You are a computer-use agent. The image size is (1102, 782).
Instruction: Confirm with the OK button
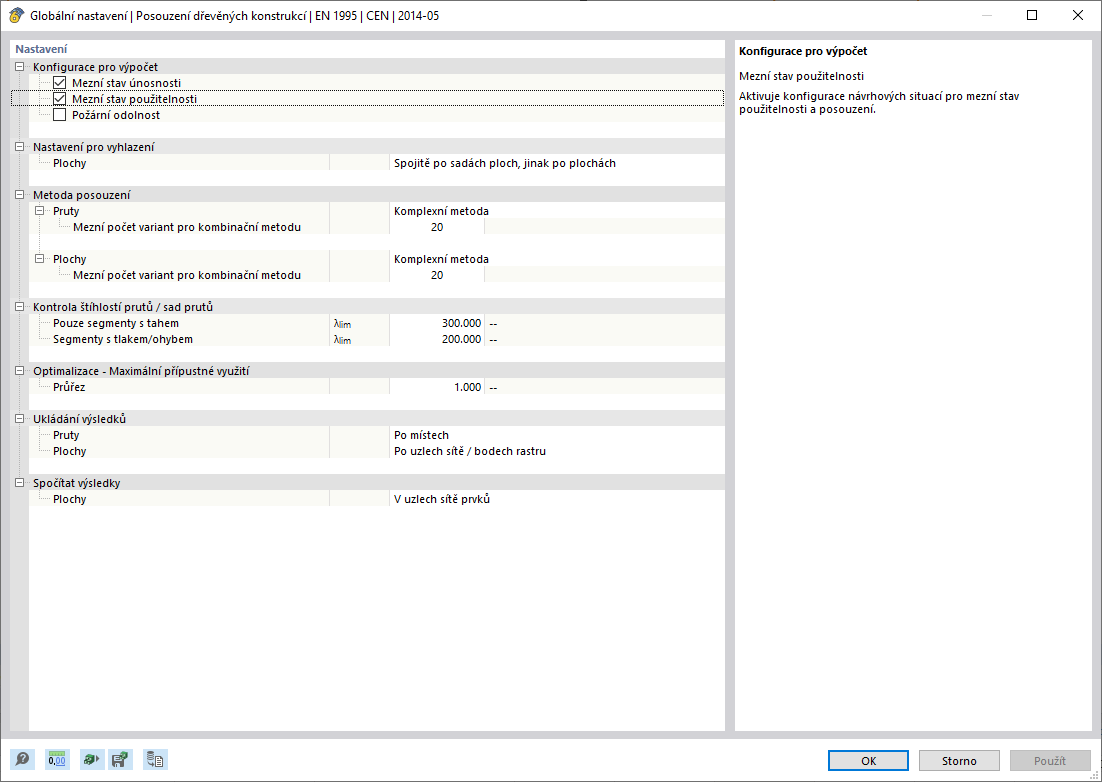(x=869, y=761)
